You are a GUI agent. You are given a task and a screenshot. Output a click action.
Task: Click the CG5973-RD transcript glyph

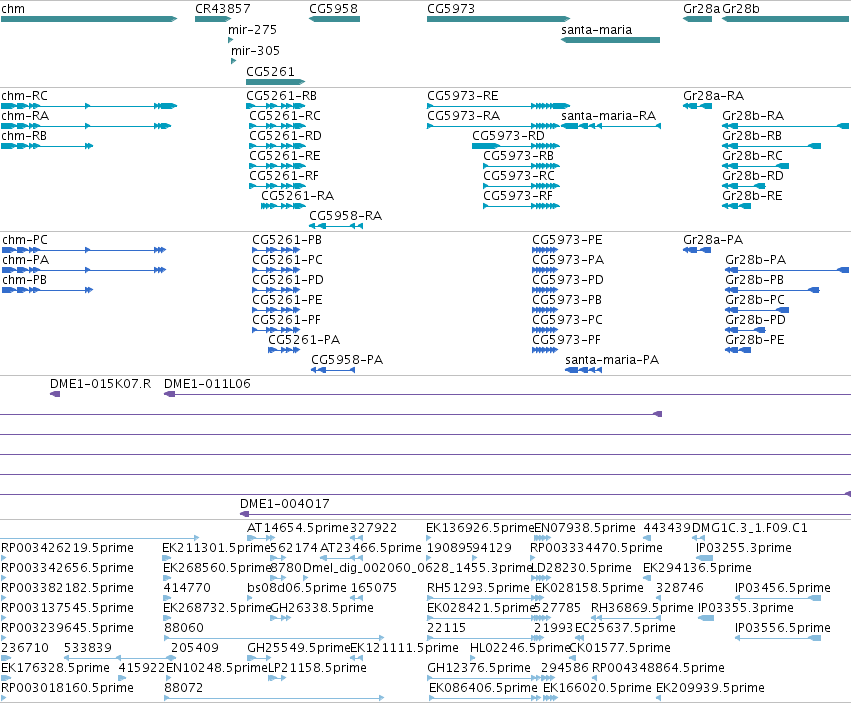point(516,146)
